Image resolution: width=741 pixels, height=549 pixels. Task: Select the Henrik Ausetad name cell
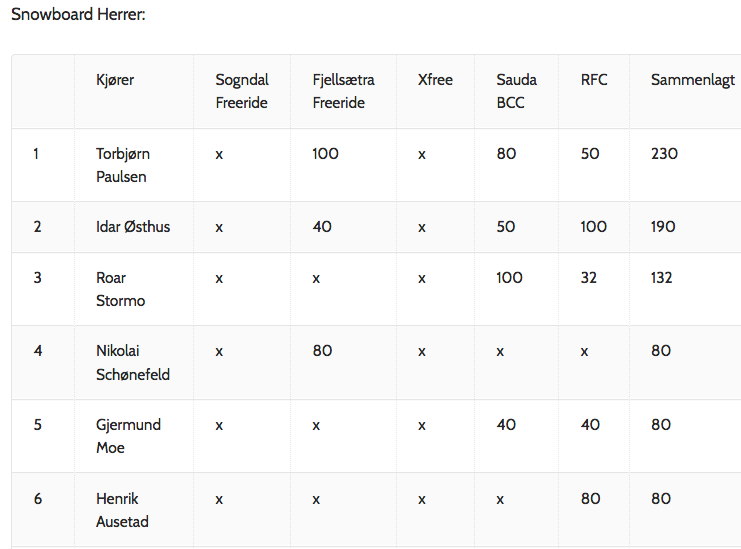point(122,510)
